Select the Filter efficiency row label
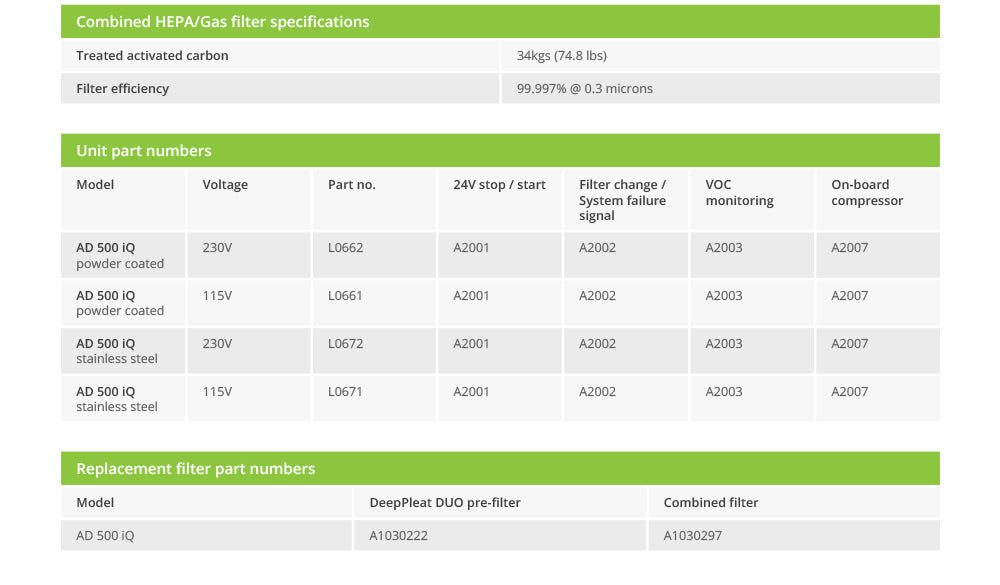The width and height of the screenshot is (1000, 585). click(122, 89)
